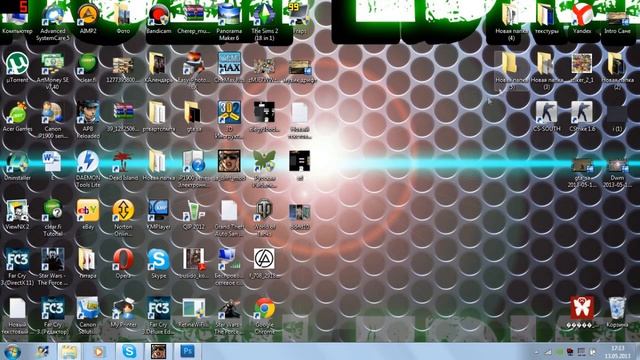640x360 pixels.
Task: Open Panorama Maker 6 icon
Action: (x=229, y=22)
